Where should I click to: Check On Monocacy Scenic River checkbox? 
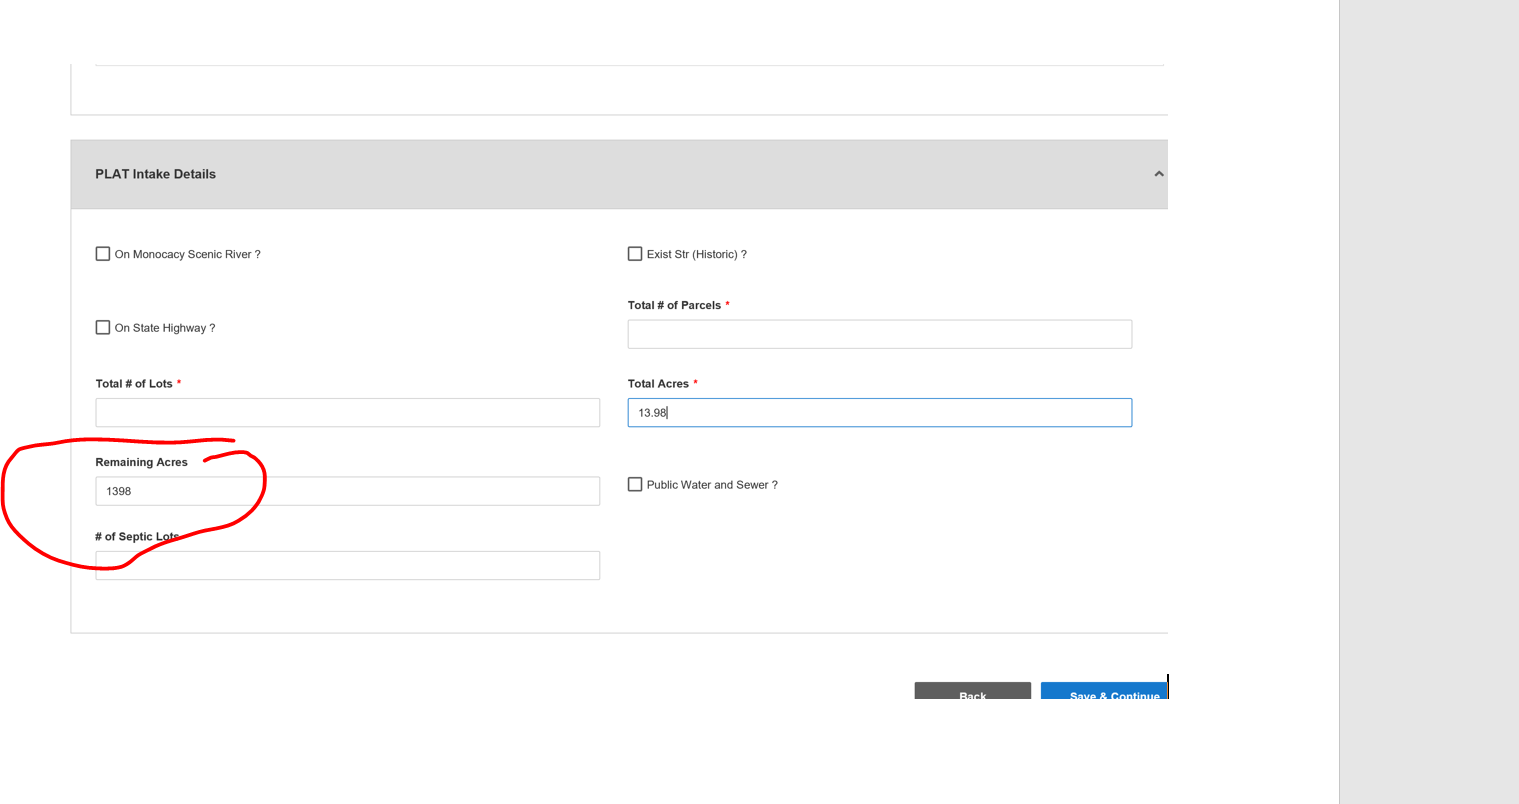click(x=103, y=254)
